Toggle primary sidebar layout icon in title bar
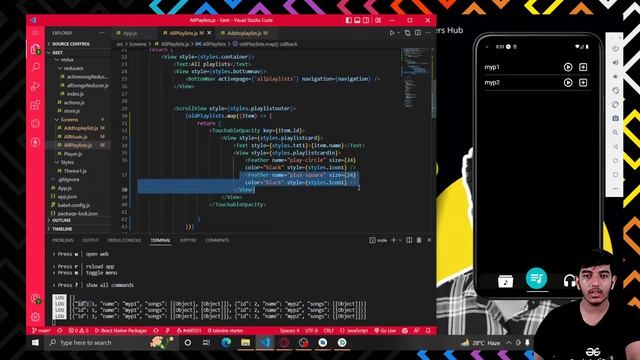 point(349,20)
